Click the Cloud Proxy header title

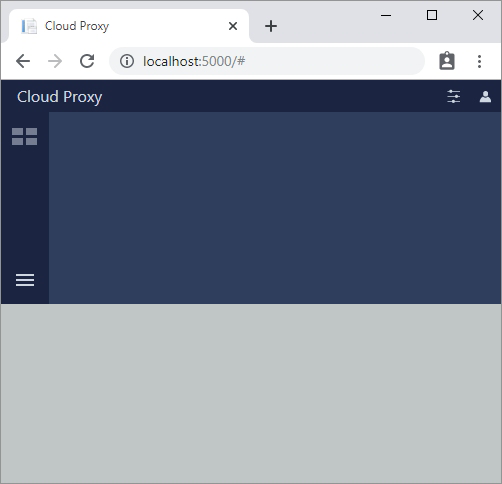click(x=59, y=97)
